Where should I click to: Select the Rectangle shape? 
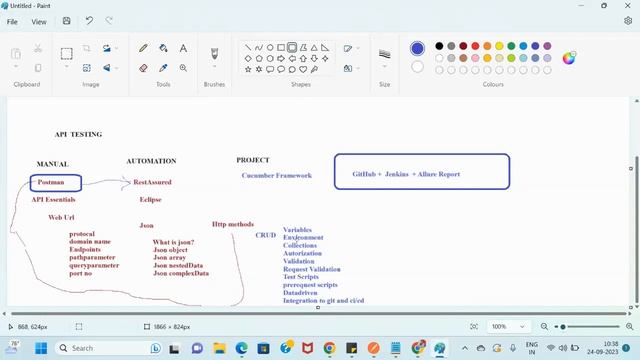pos(281,48)
